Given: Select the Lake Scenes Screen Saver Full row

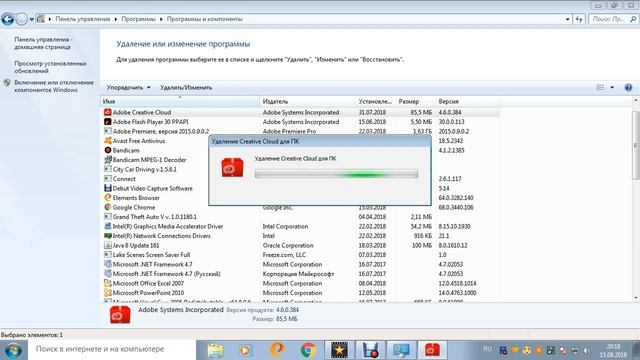Looking at the screenshot, I should point(300,255).
